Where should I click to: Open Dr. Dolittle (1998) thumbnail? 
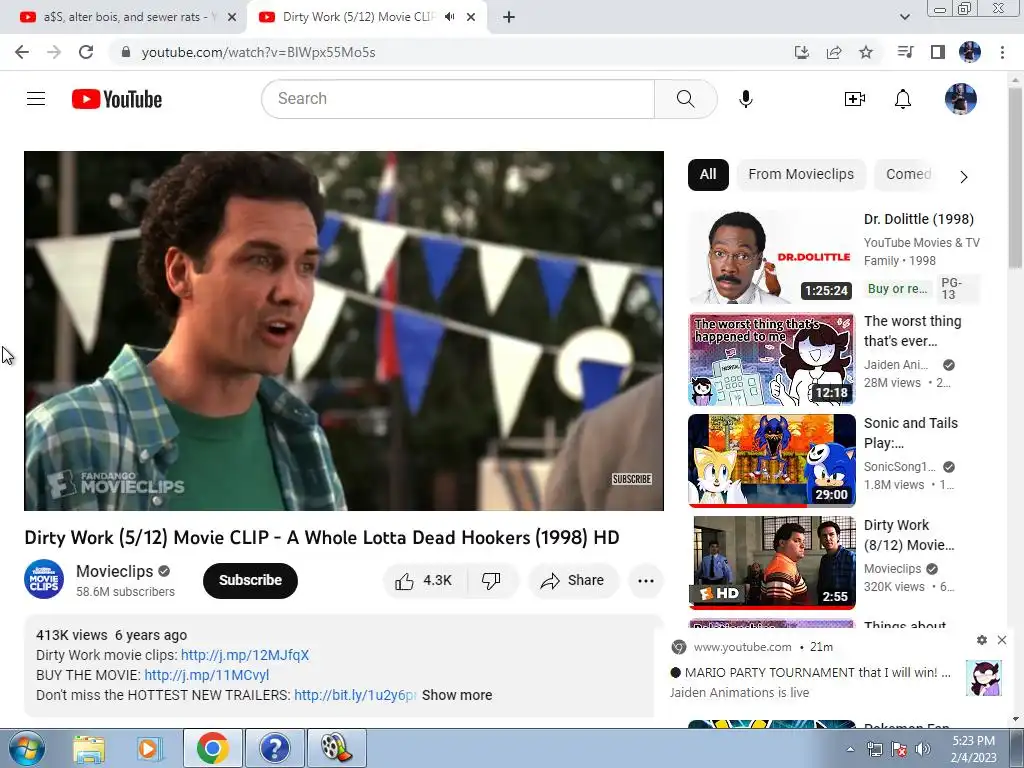coord(772,257)
